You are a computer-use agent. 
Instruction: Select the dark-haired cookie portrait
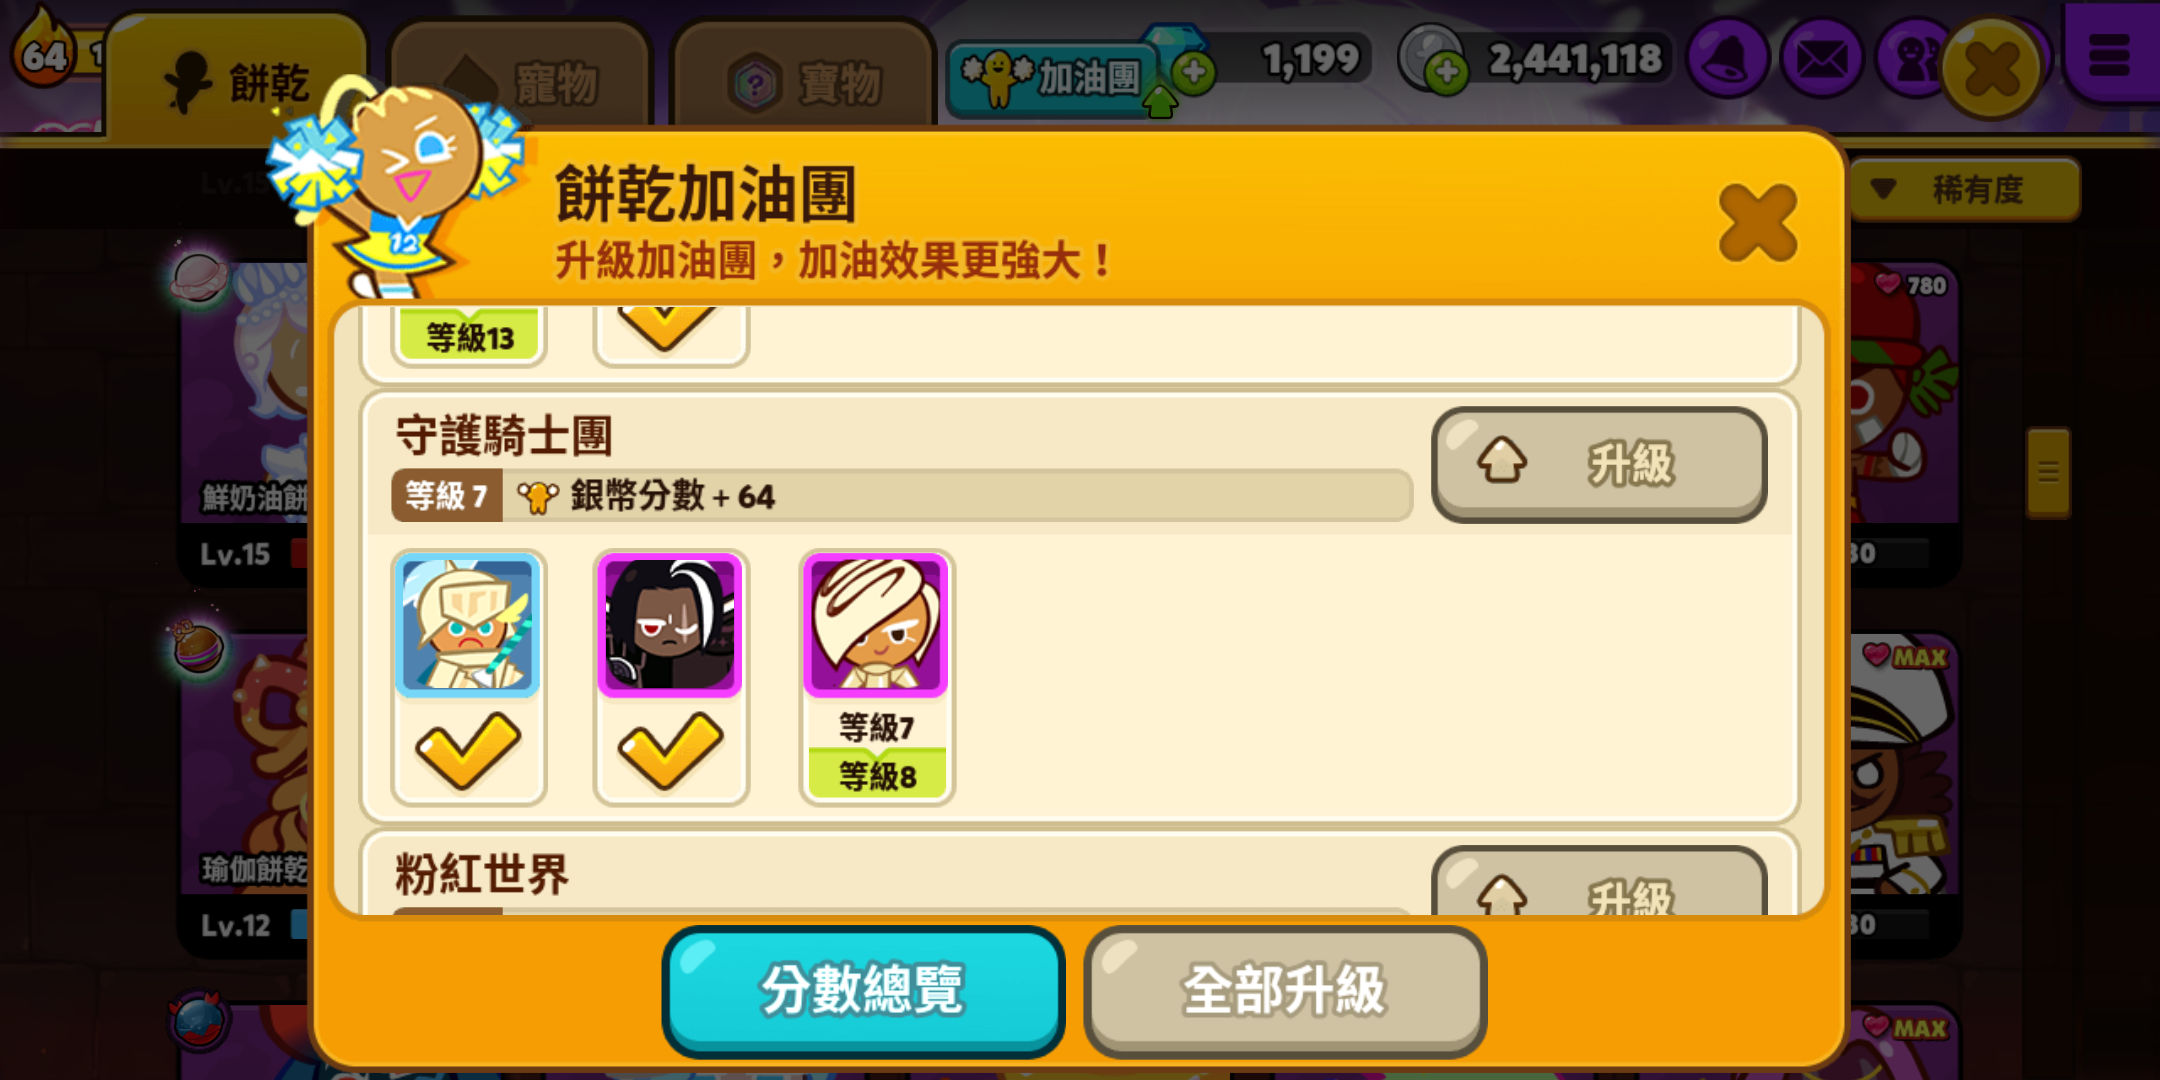pyautogui.click(x=670, y=625)
